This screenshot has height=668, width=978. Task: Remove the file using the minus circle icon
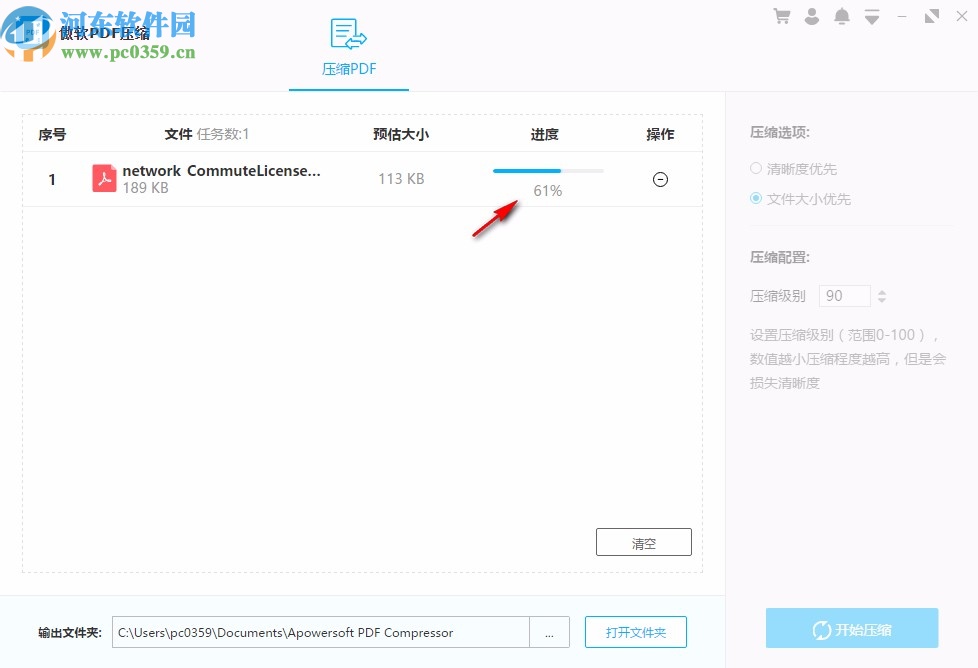(x=660, y=179)
